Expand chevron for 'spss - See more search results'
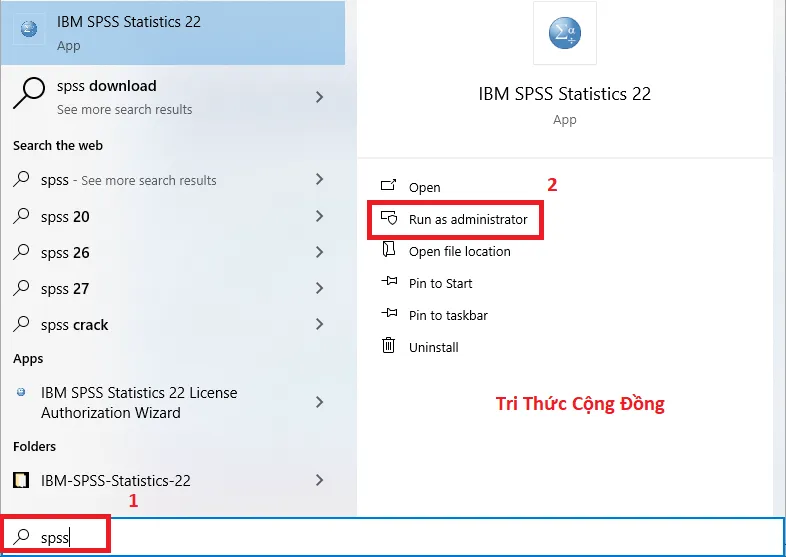Viewport: 786px width, 557px height. 319,179
